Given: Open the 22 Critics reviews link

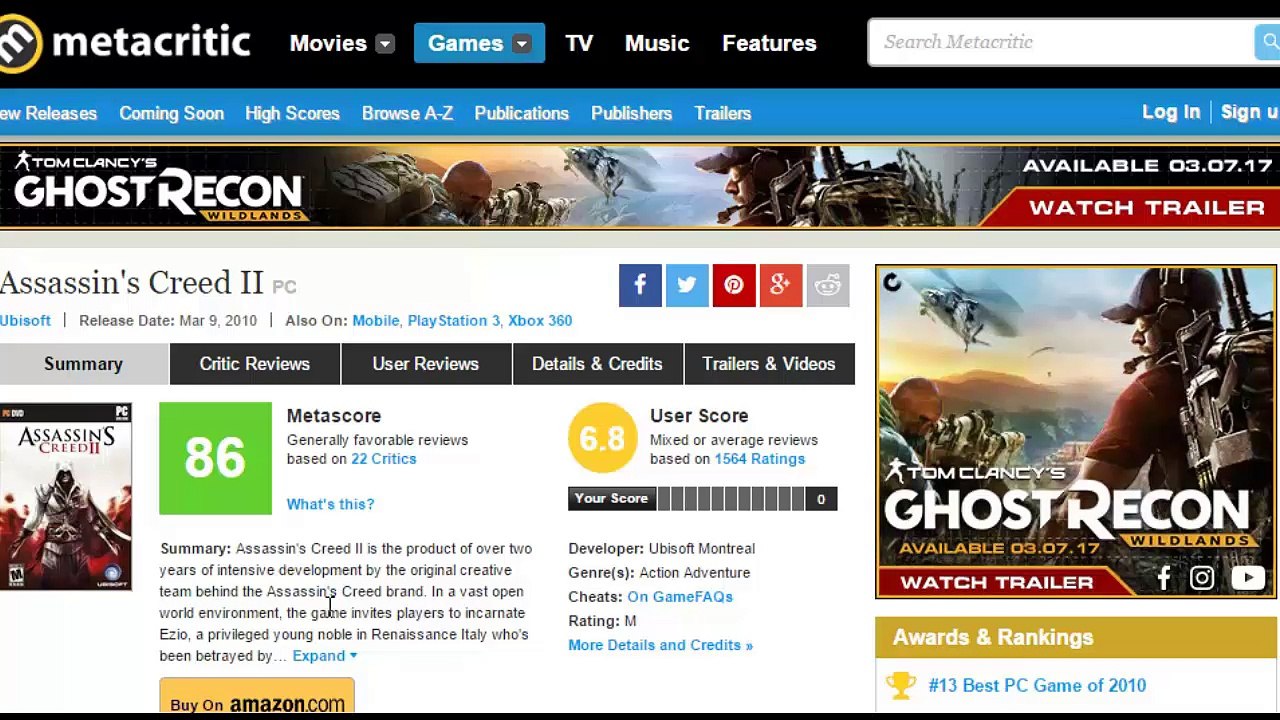Looking at the screenshot, I should coord(383,459).
